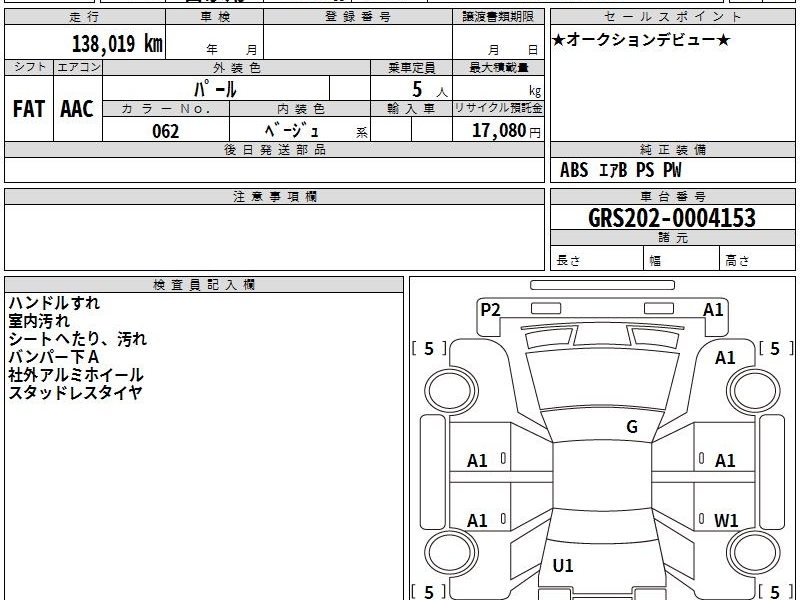This screenshot has height=600, width=800.
Task: Click the 輸入車 header cell
Action: click(411, 109)
